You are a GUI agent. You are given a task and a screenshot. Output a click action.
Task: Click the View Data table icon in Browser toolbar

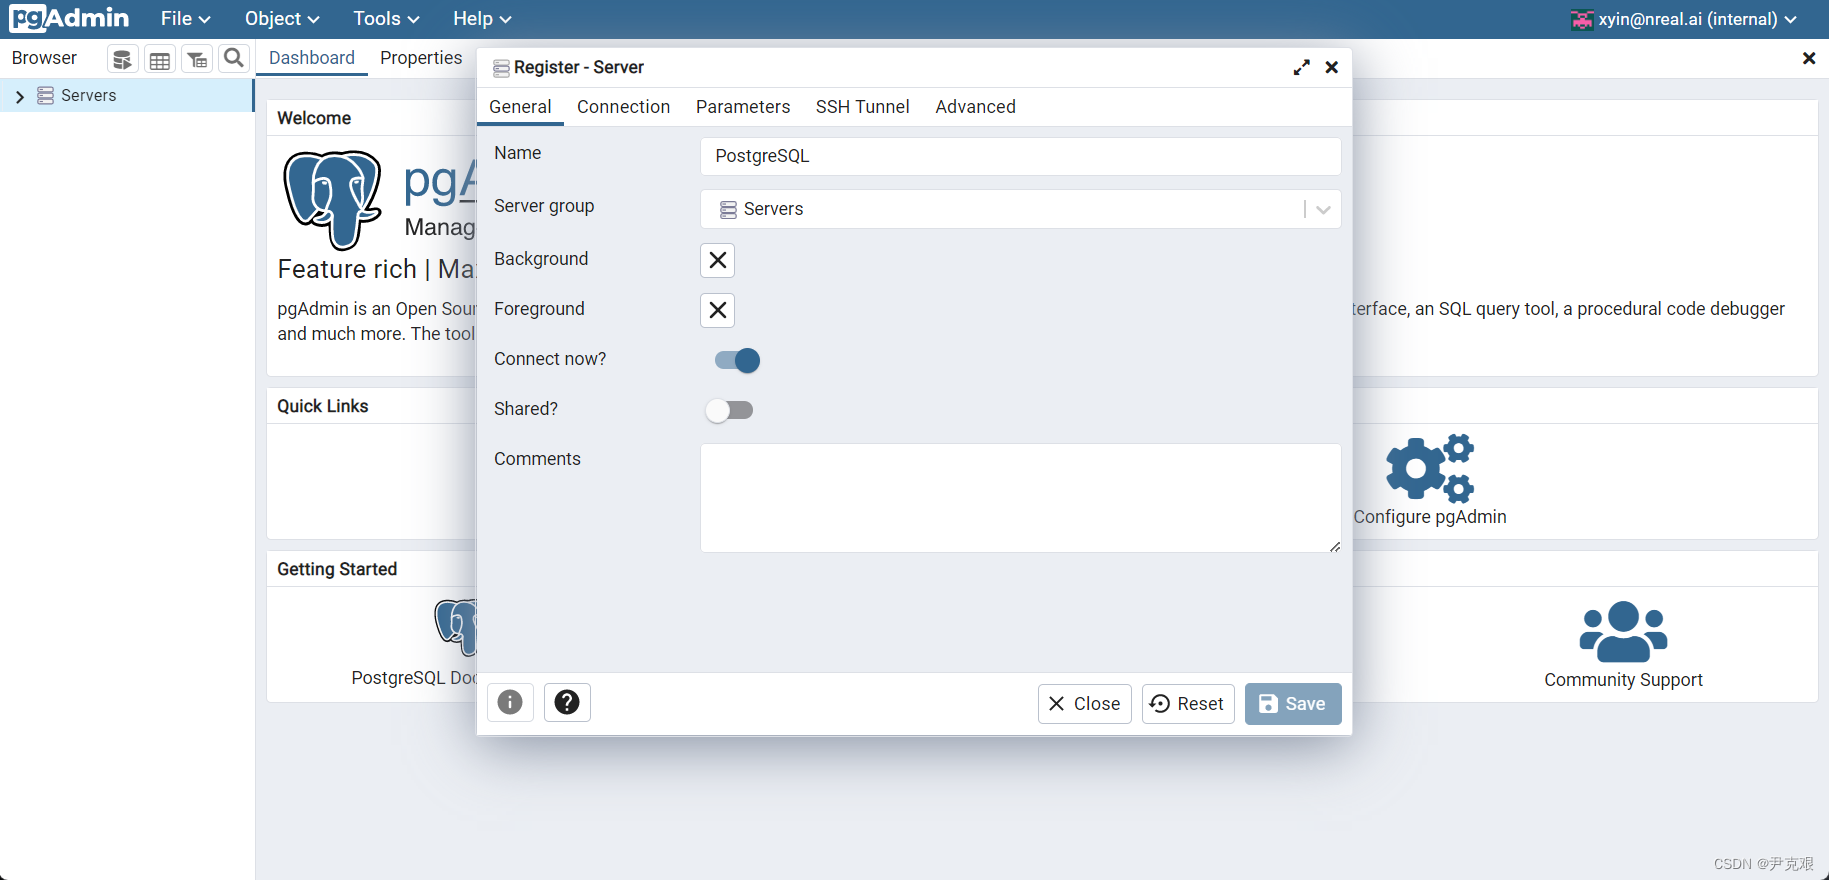[x=159, y=59]
